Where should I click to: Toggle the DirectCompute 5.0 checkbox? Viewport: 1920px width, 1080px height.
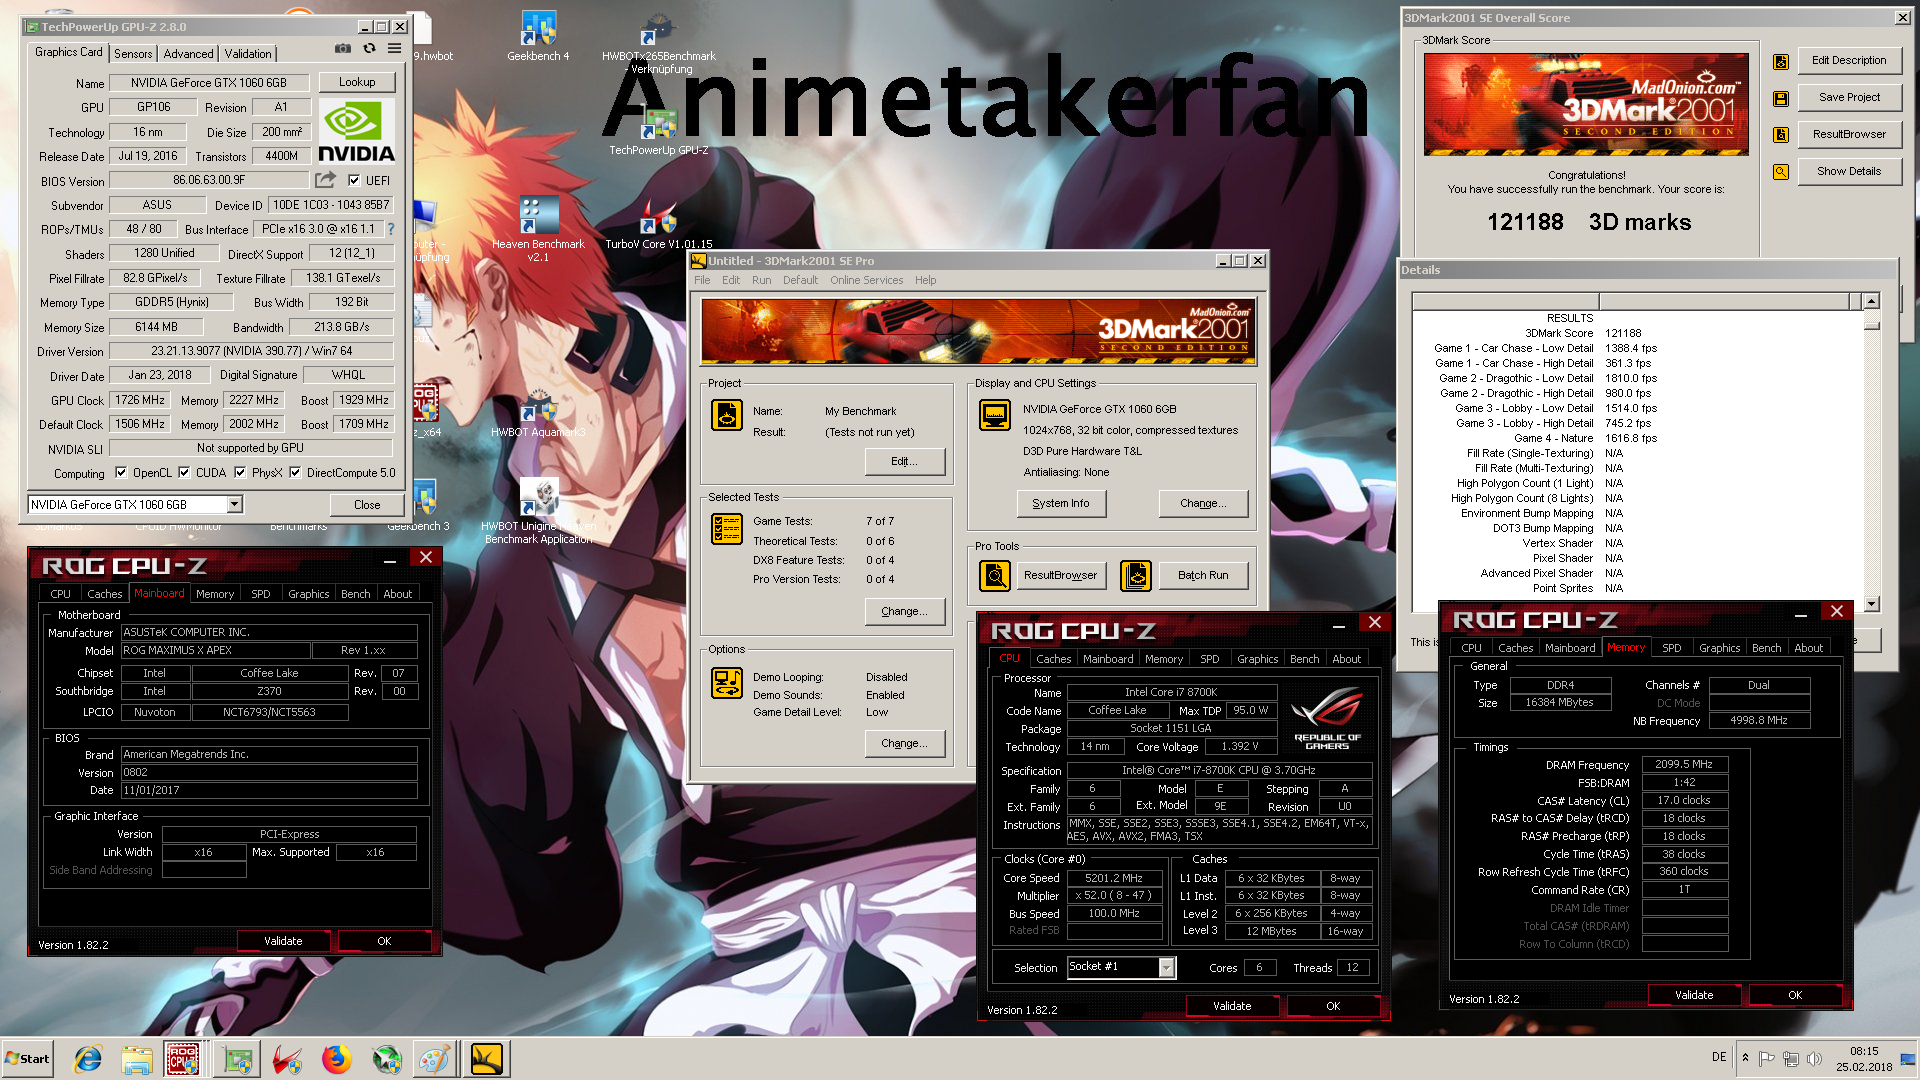click(295, 473)
